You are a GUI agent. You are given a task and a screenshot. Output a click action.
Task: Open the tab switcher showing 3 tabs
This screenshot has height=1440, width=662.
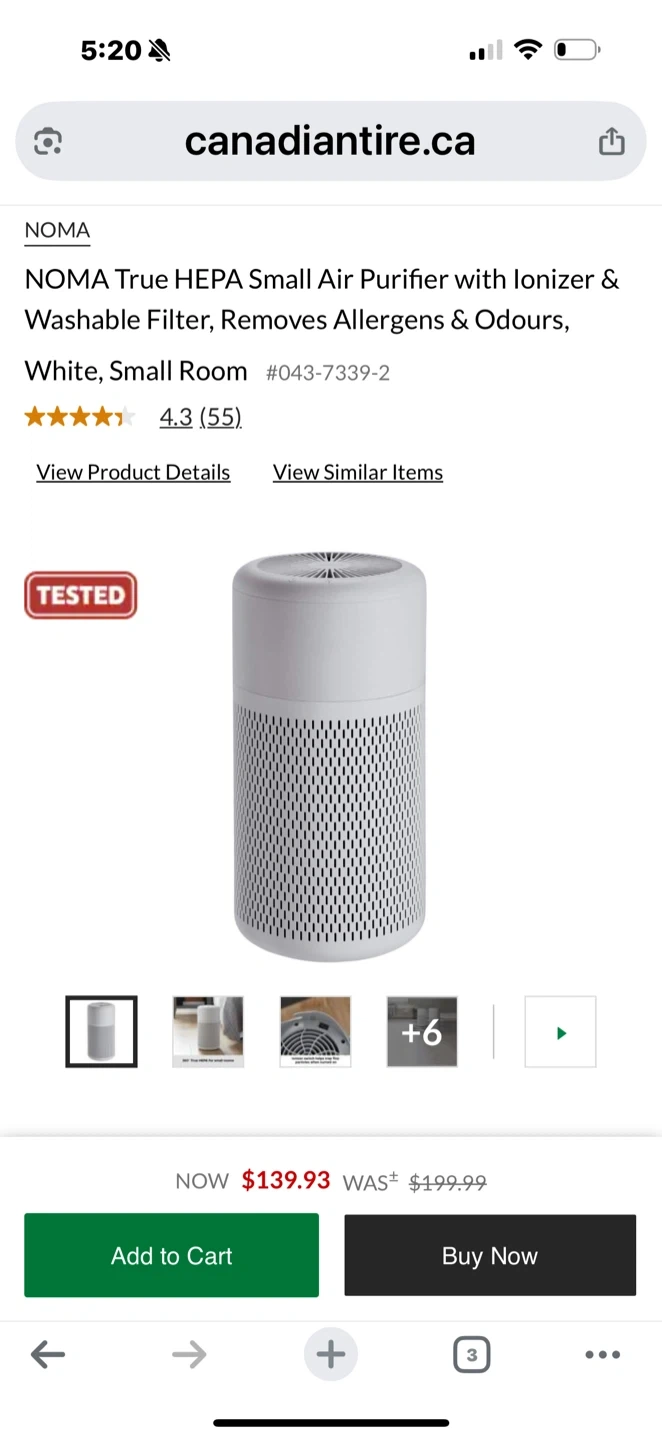[471, 1355]
